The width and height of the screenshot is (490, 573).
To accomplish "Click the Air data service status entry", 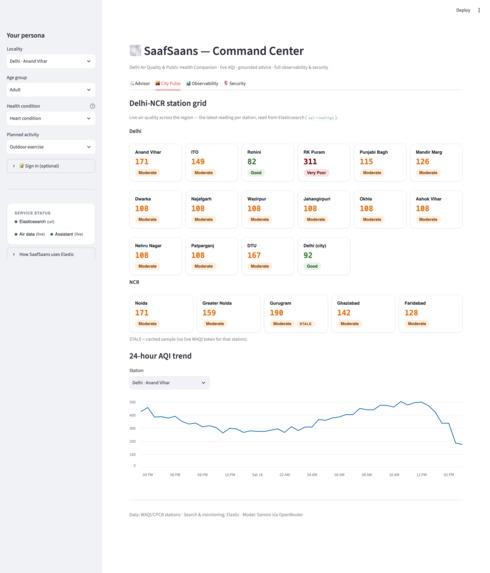I will point(30,234).
